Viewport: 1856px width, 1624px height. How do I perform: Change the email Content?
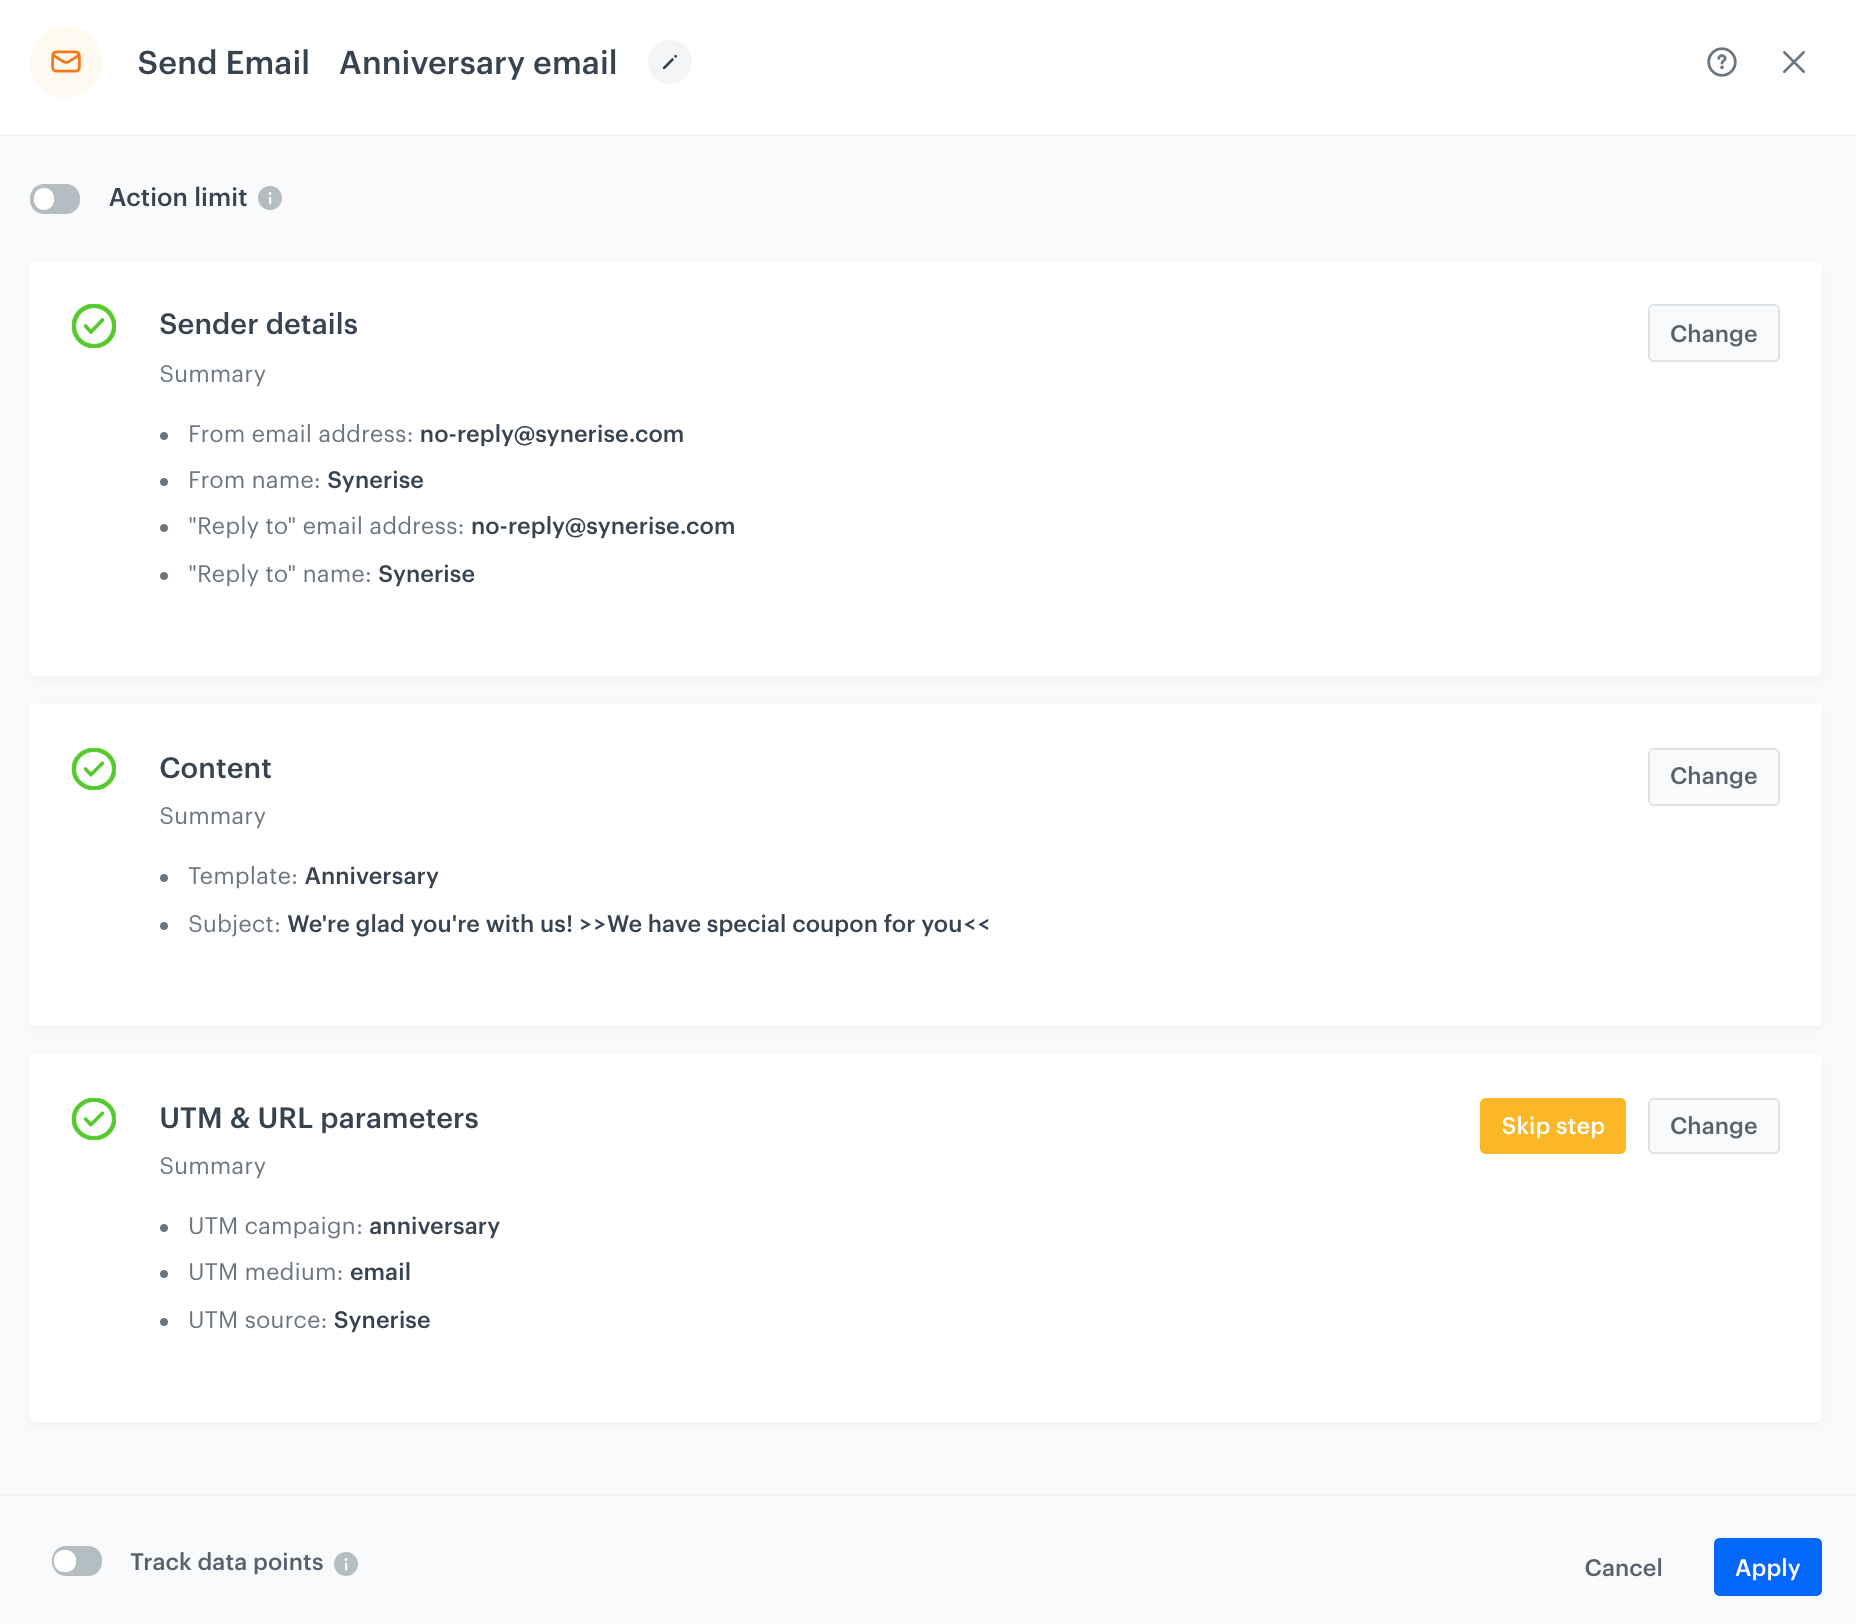pyautogui.click(x=1713, y=776)
